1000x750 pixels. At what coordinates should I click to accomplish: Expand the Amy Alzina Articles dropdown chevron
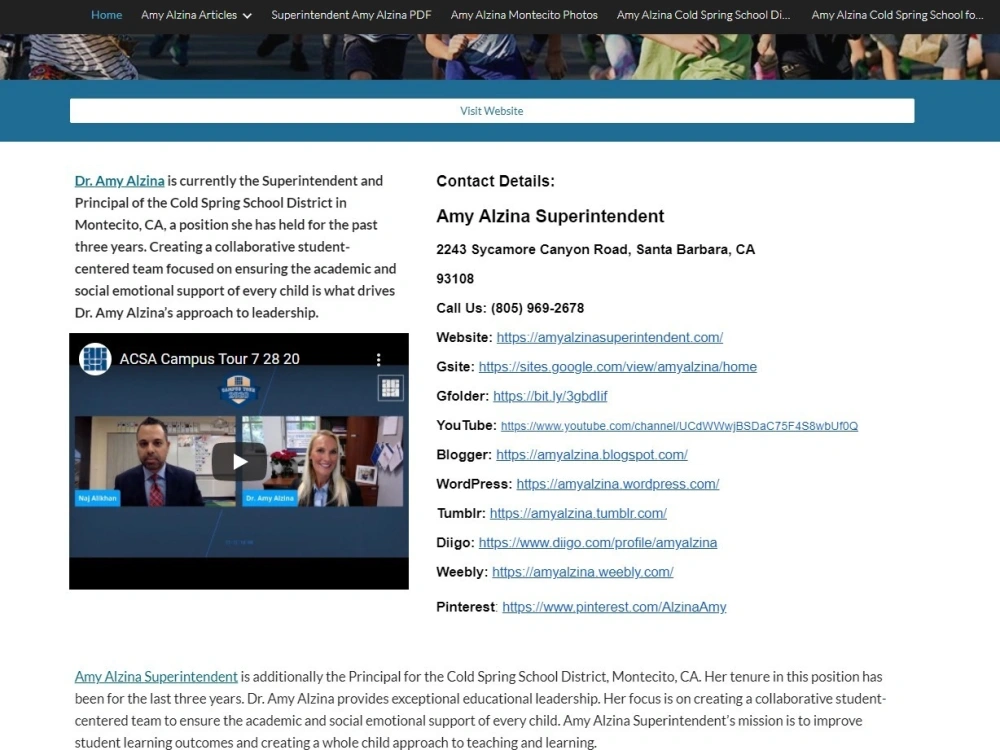(x=247, y=15)
